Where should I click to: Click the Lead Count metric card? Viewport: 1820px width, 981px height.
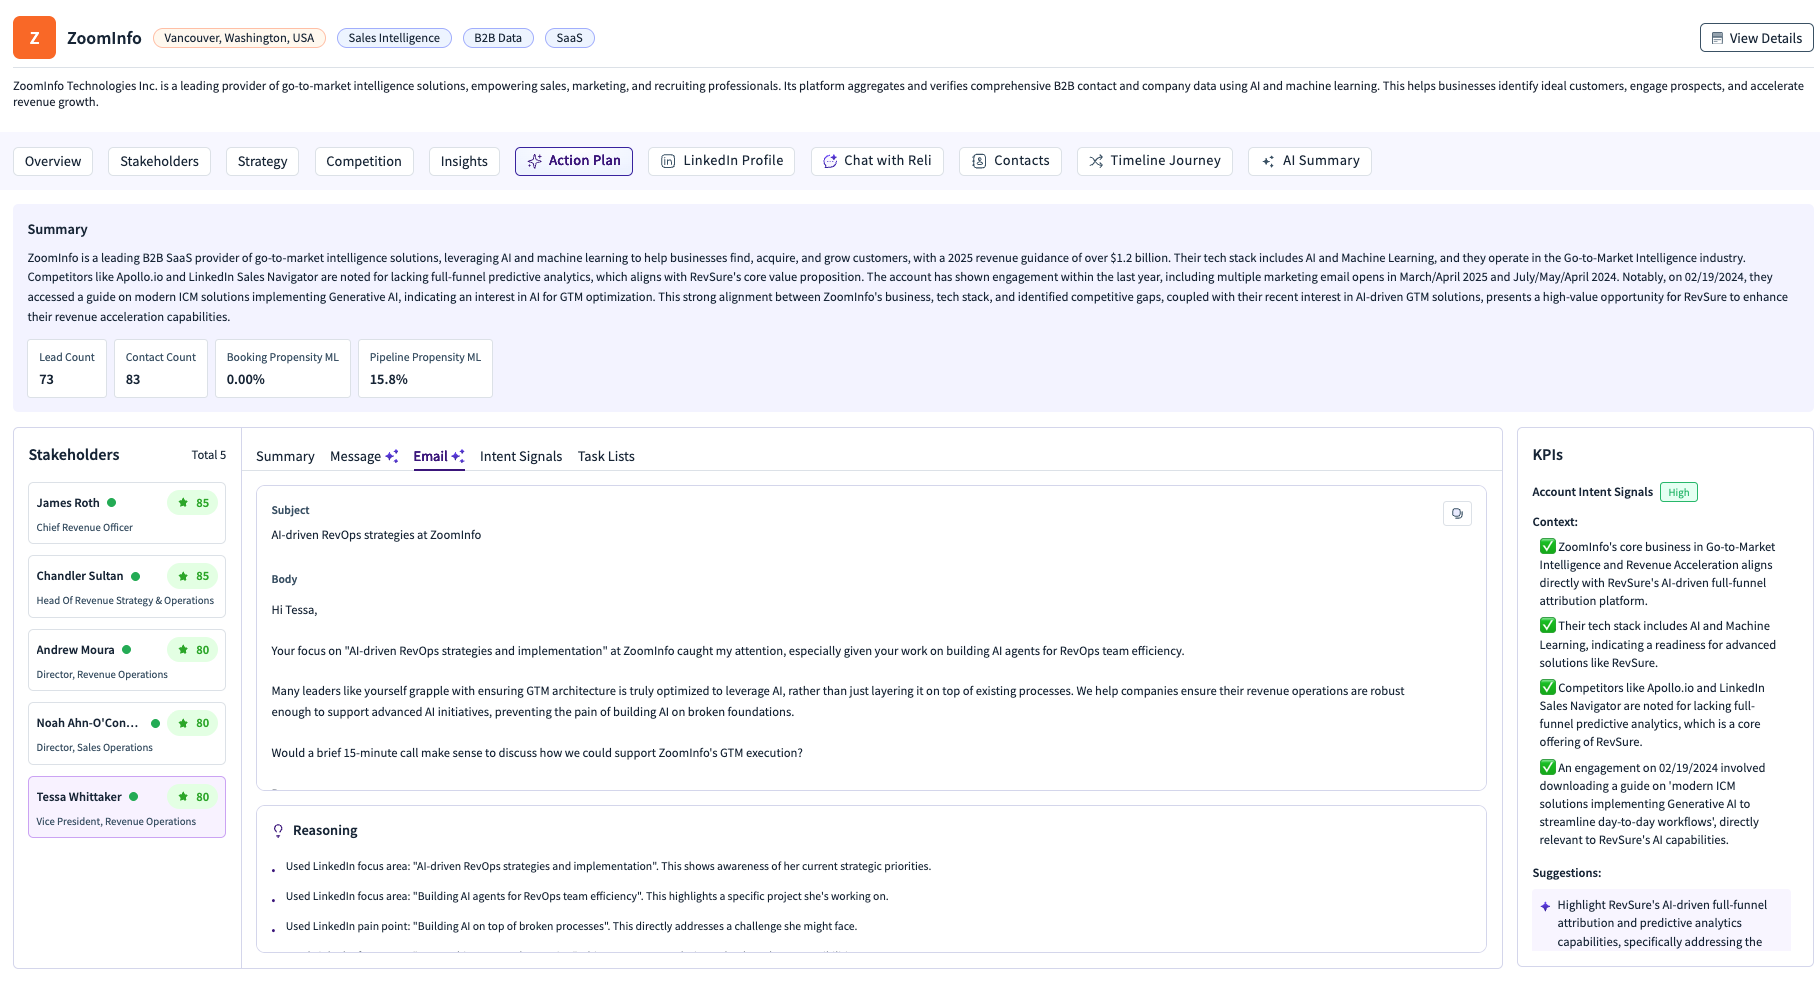tap(67, 368)
